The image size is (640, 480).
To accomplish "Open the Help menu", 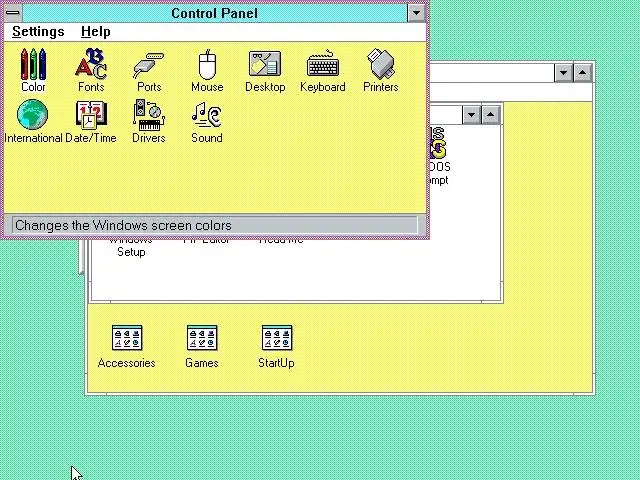I will pyautogui.click(x=96, y=31).
